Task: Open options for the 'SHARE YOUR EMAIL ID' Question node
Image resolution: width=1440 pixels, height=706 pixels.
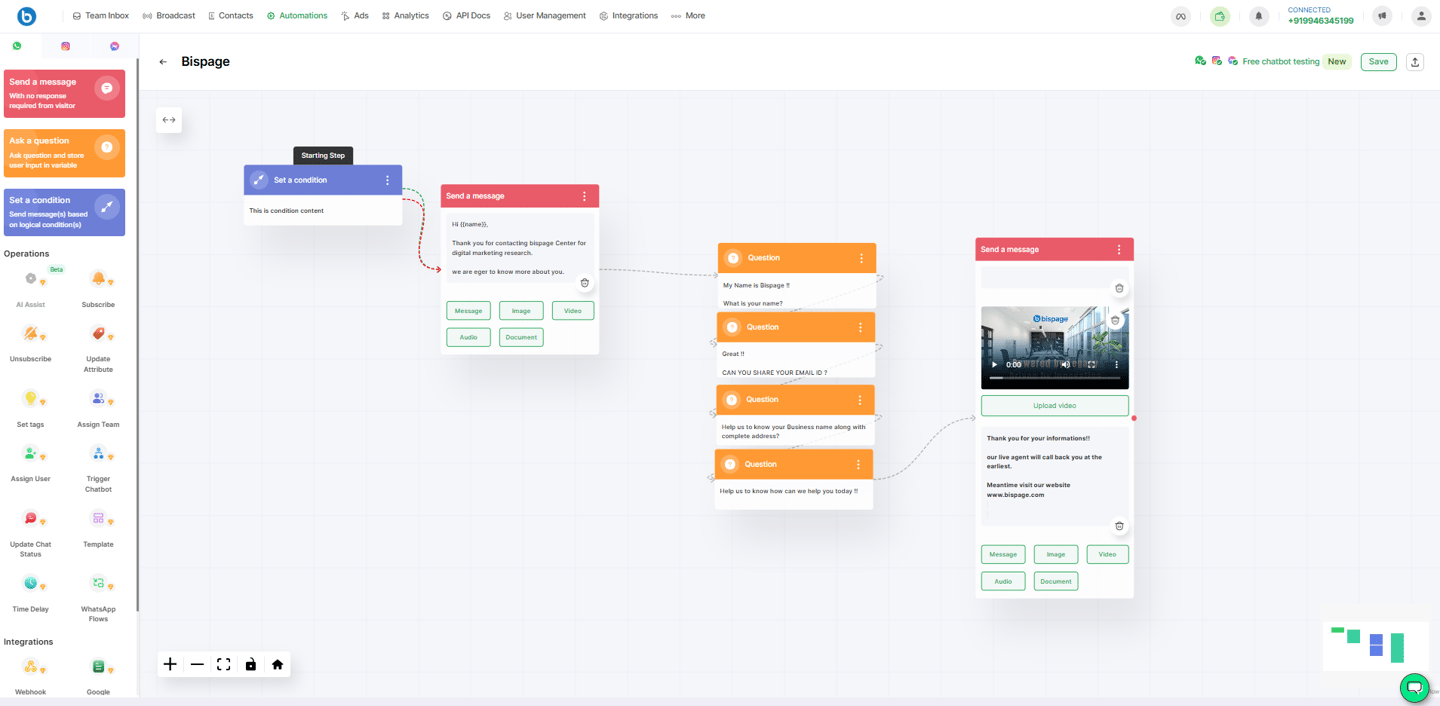Action: point(860,327)
